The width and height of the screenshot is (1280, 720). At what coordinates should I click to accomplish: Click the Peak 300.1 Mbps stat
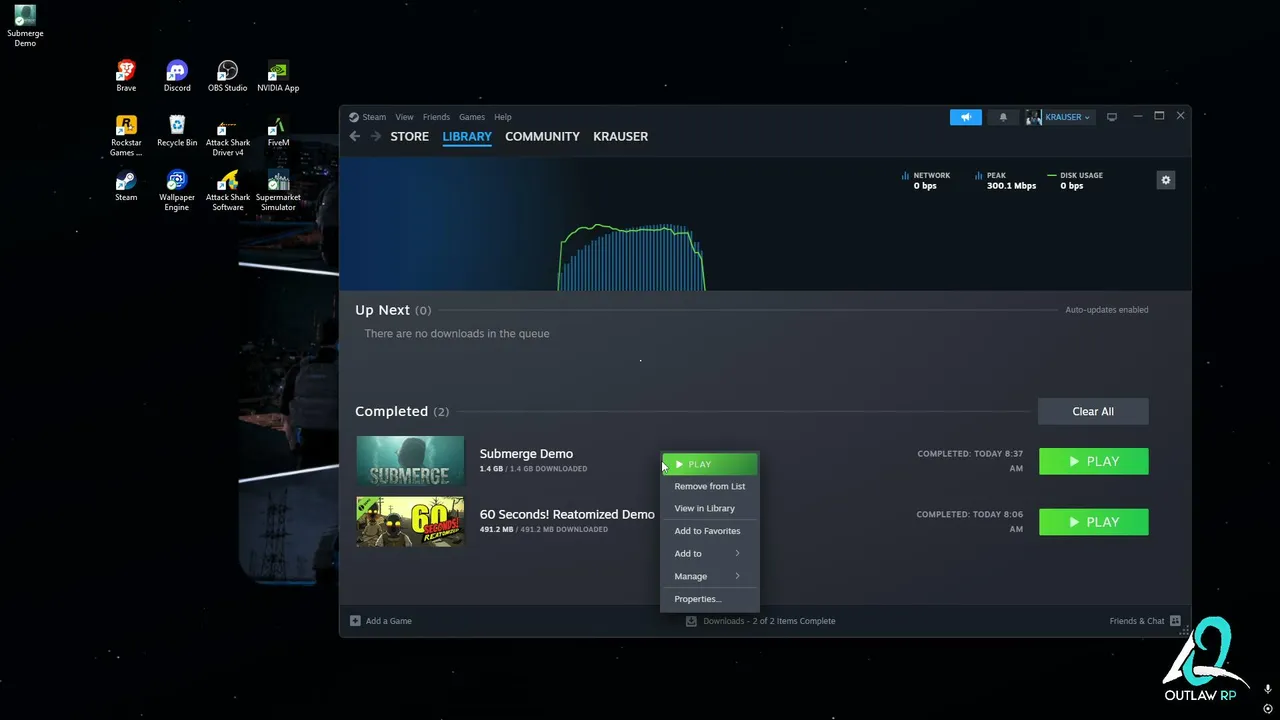pyautogui.click(x=1005, y=180)
